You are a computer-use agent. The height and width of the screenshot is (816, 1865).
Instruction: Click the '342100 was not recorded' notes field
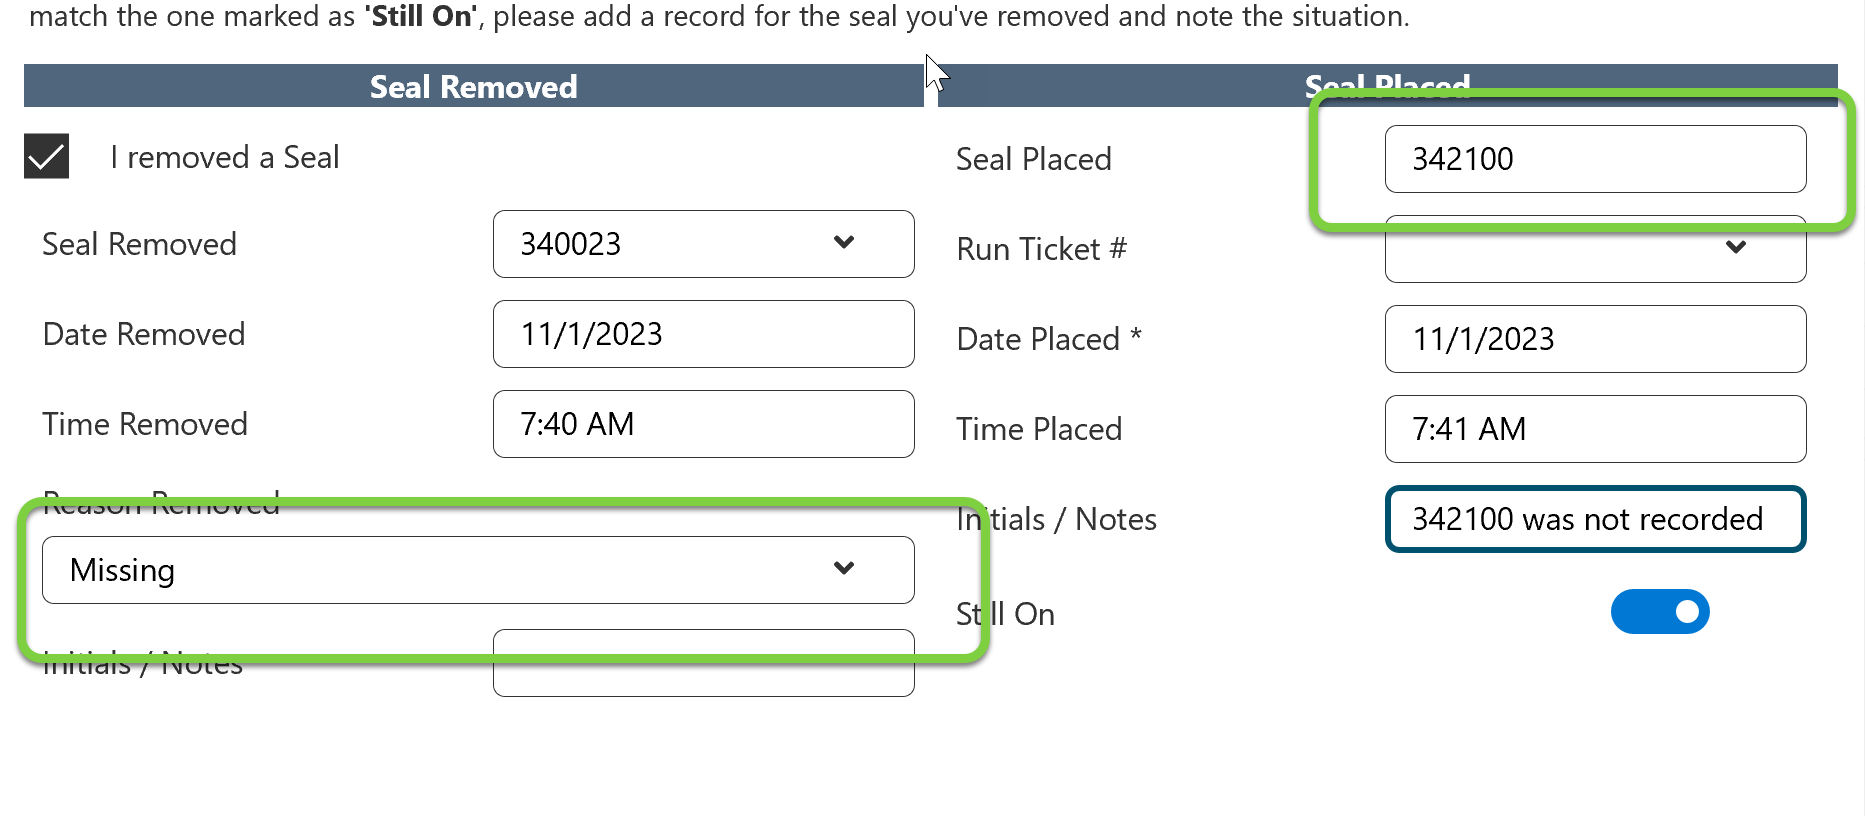click(1594, 519)
